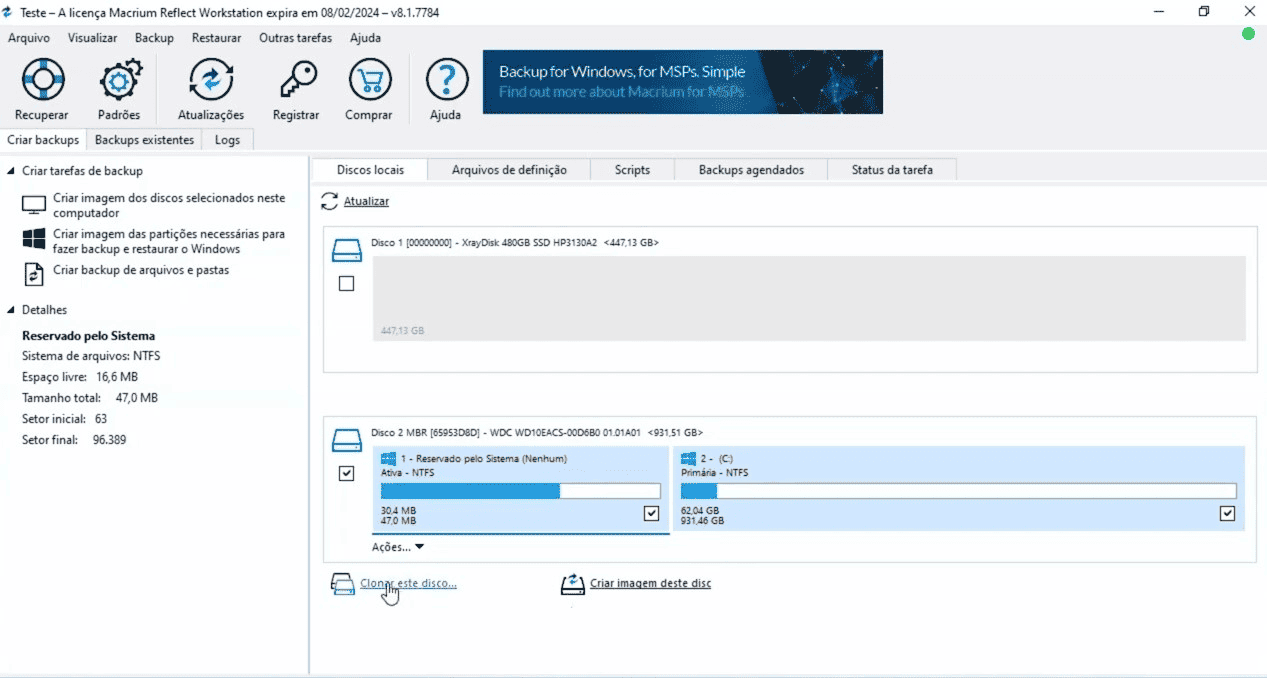Image resolution: width=1267 pixels, height=678 pixels.
Task: Click the file and folder backup icon
Action: 34,273
